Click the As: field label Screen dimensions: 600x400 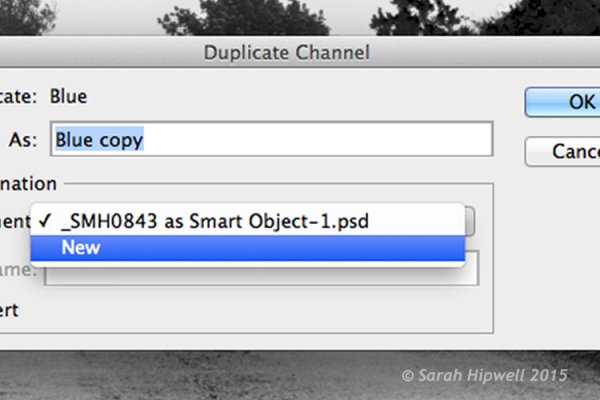(23, 141)
